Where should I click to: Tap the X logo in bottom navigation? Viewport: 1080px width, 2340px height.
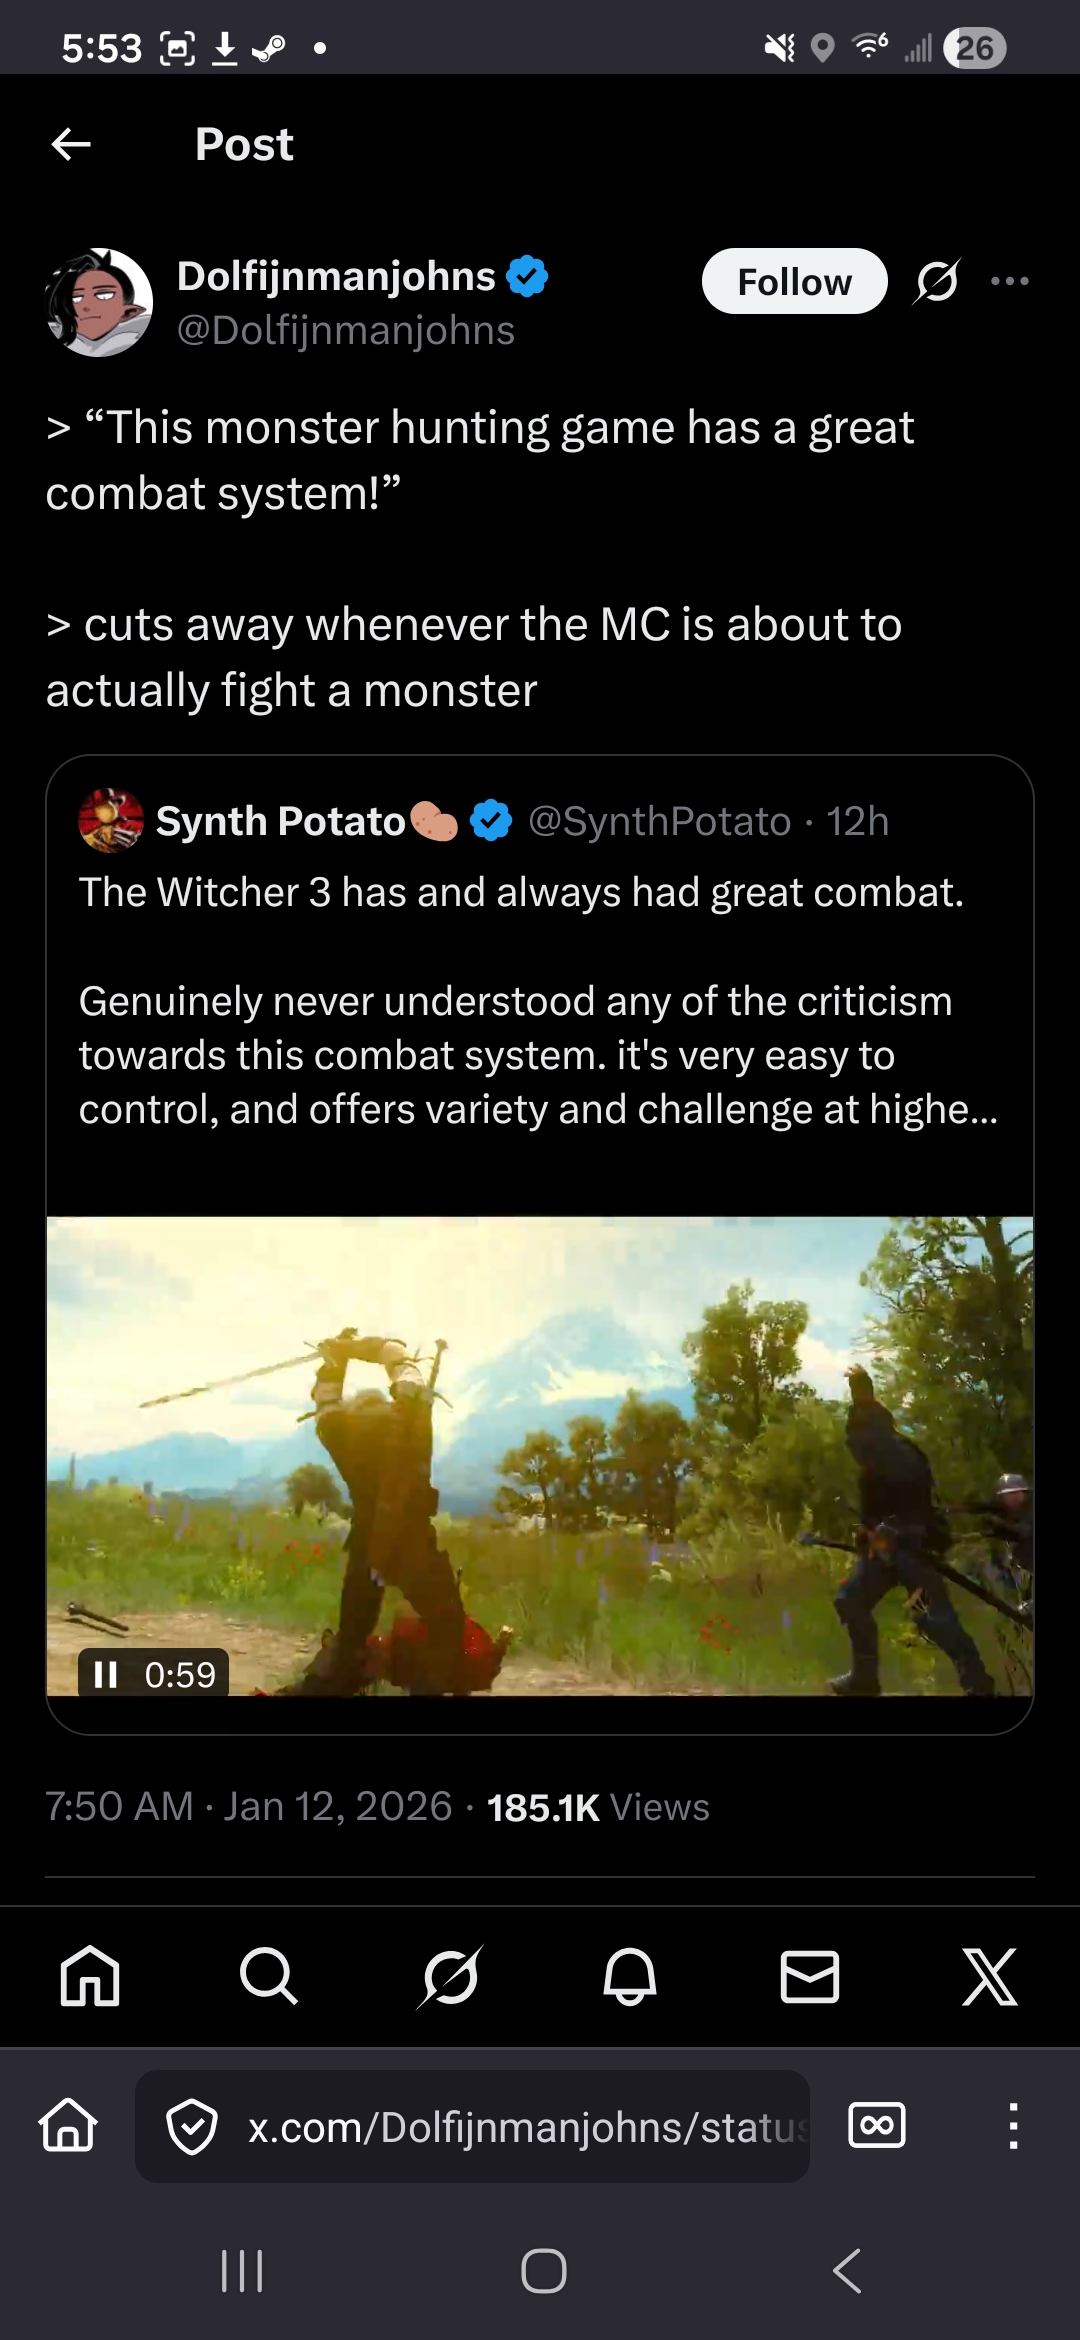(x=989, y=1976)
